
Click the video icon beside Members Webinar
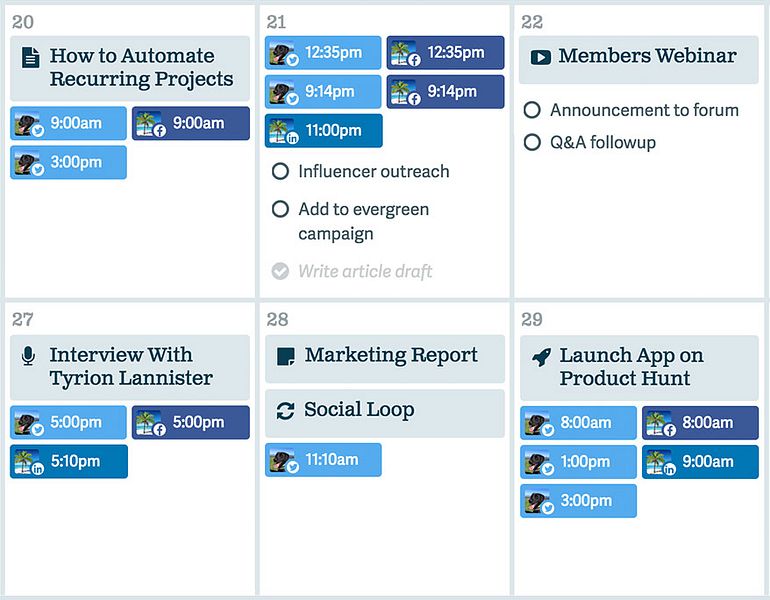click(540, 57)
